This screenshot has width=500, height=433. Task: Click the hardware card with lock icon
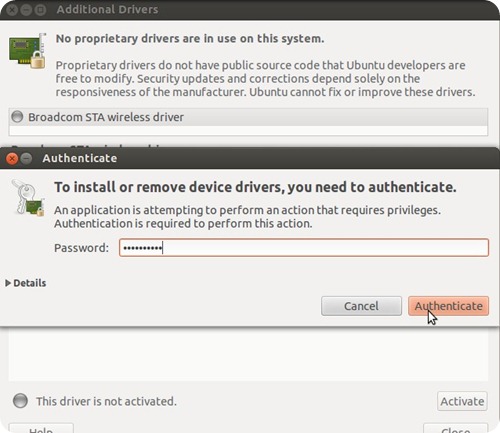coord(28,50)
